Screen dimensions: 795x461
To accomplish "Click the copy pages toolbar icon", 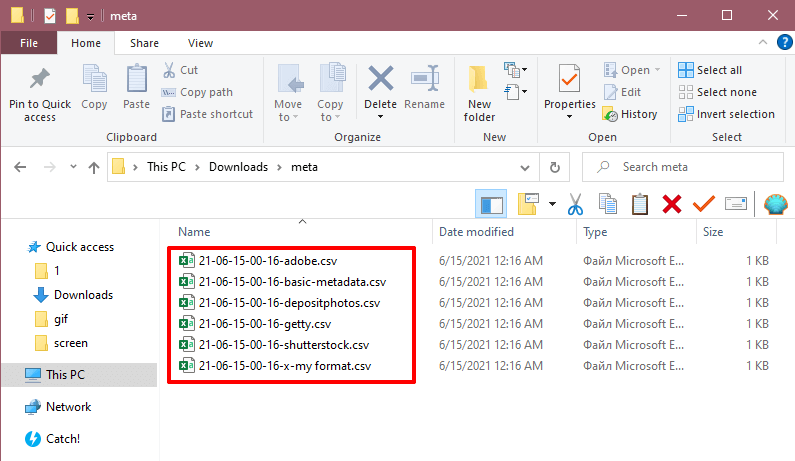I will click(x=607, y=204).
